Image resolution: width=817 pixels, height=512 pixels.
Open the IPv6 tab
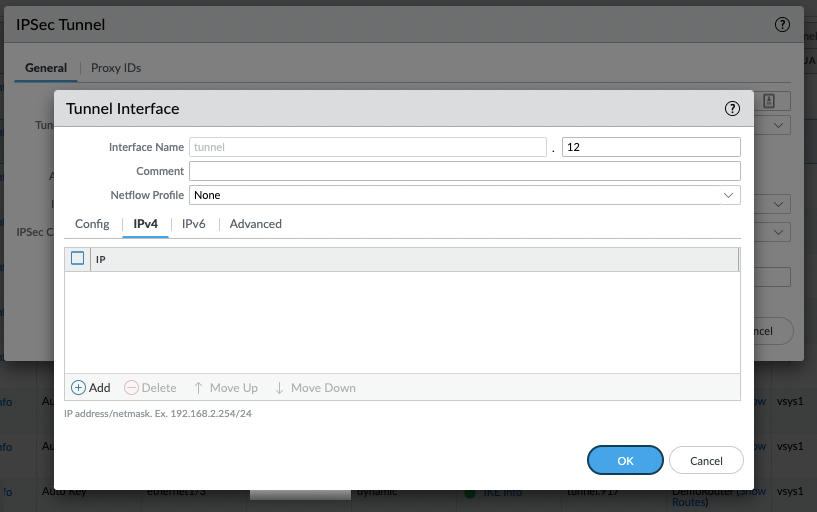193,224
